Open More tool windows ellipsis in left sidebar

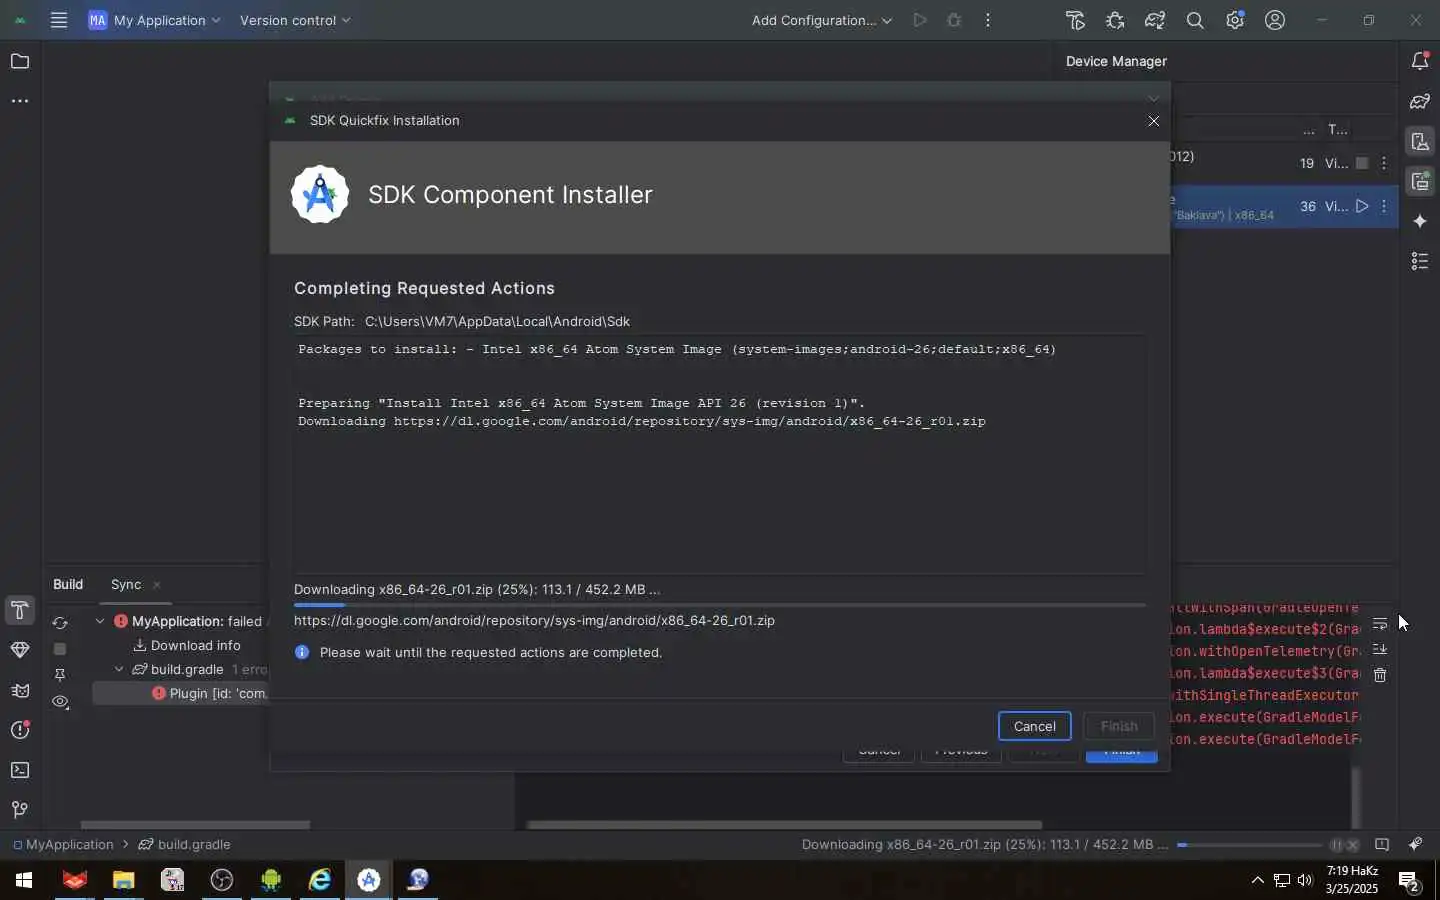19,101
